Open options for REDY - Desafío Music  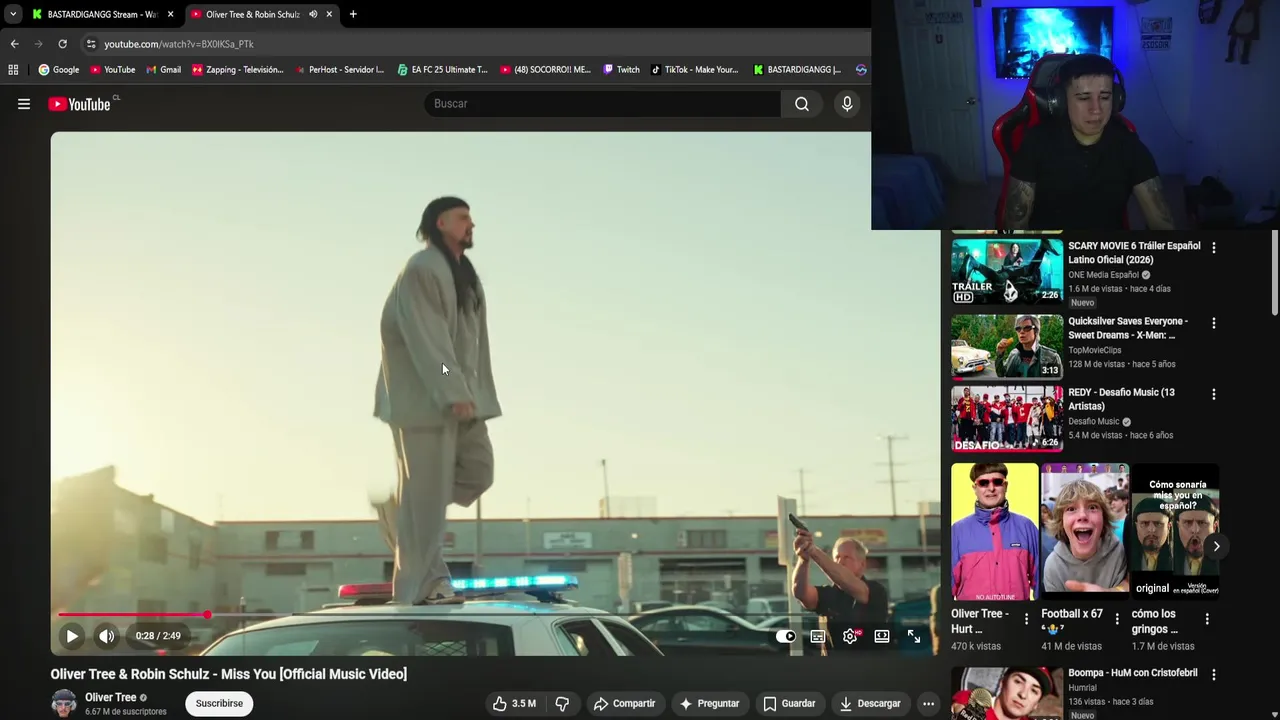[x=1214, y=394]
